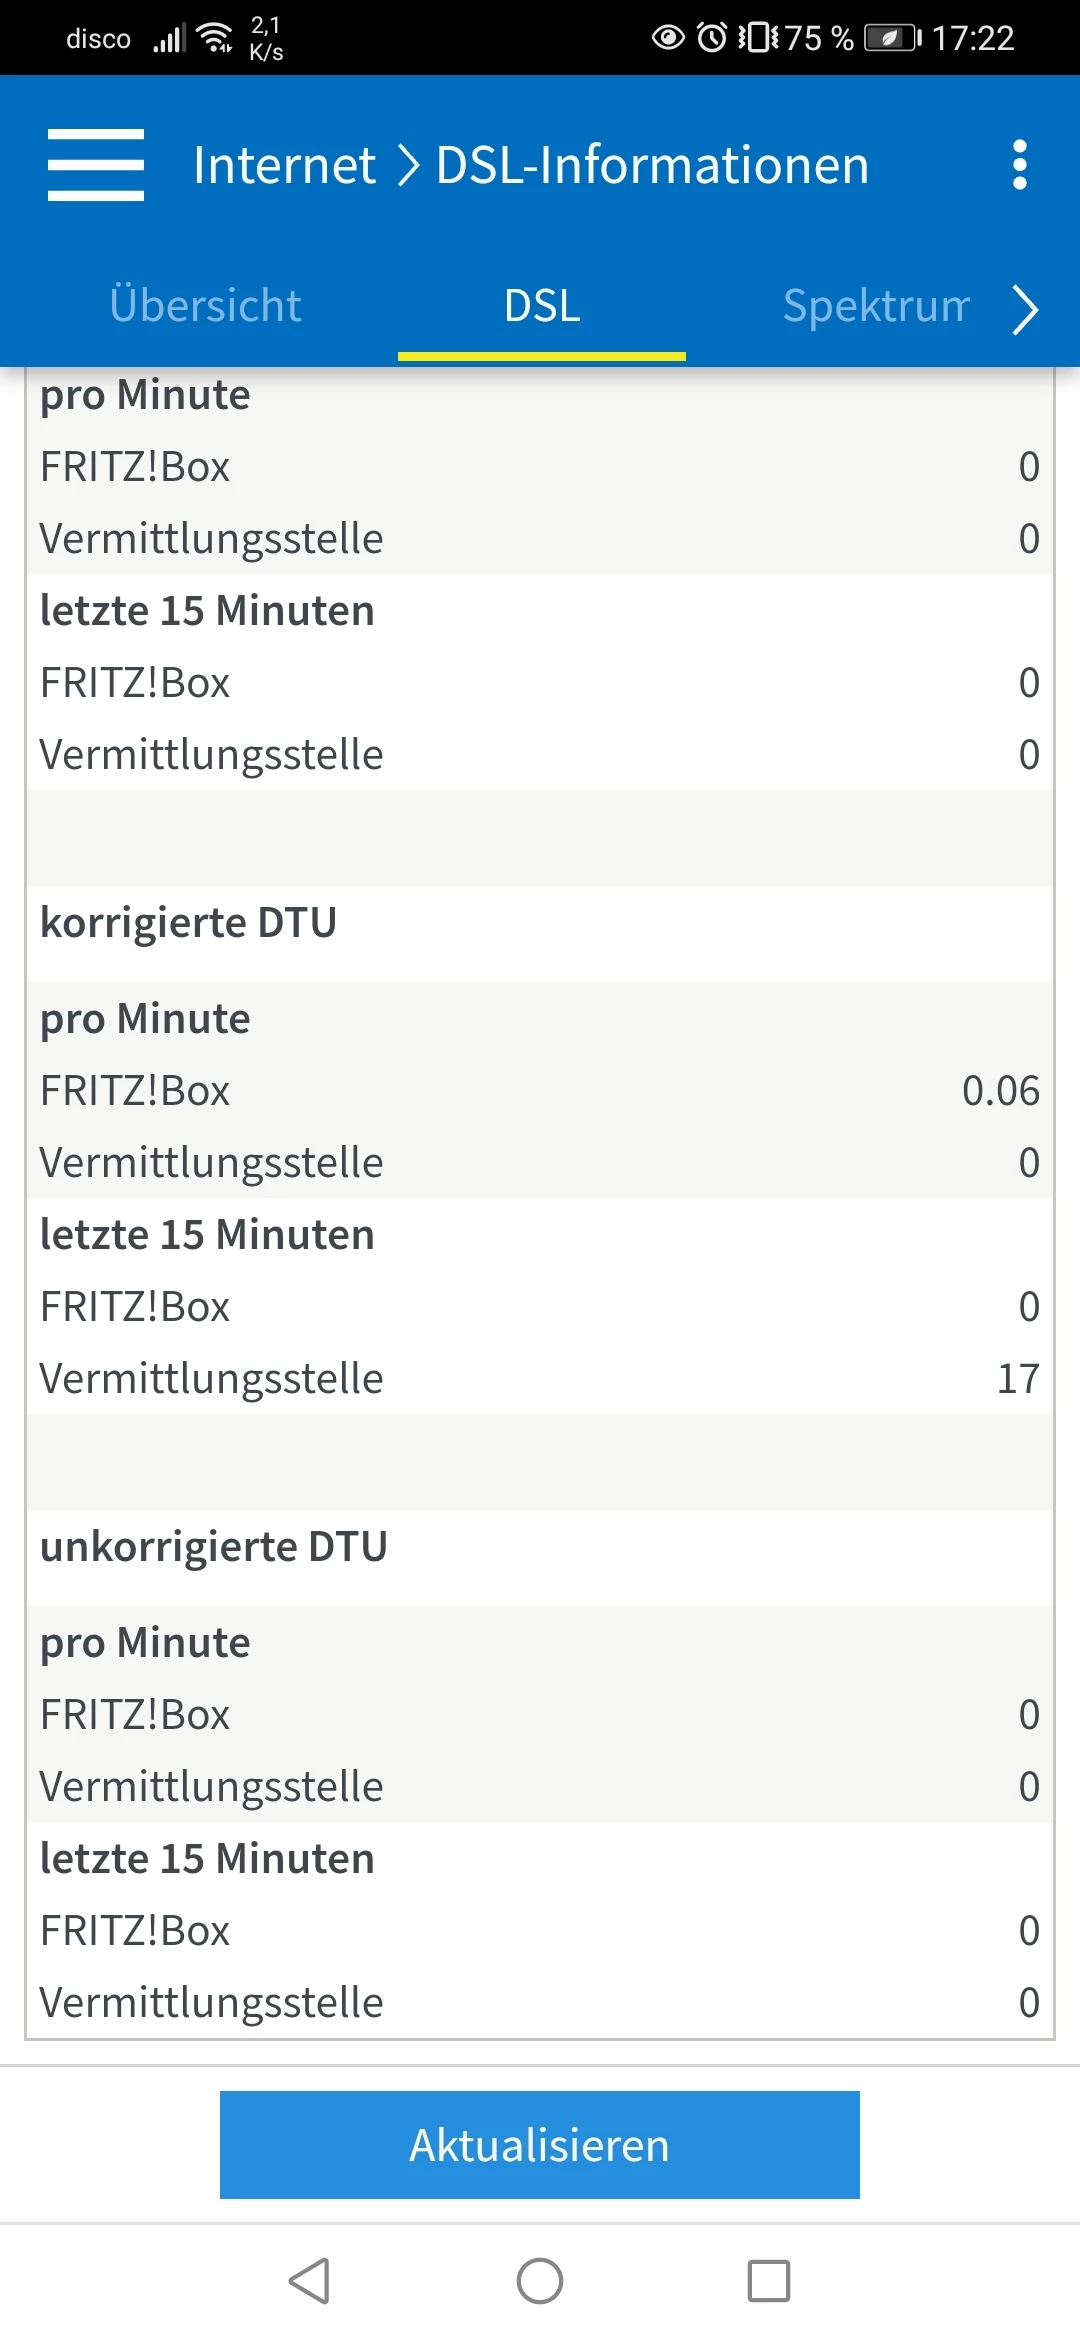Tap the battery icon in status bar
1080x2340 pixels.
coord(891,38)
